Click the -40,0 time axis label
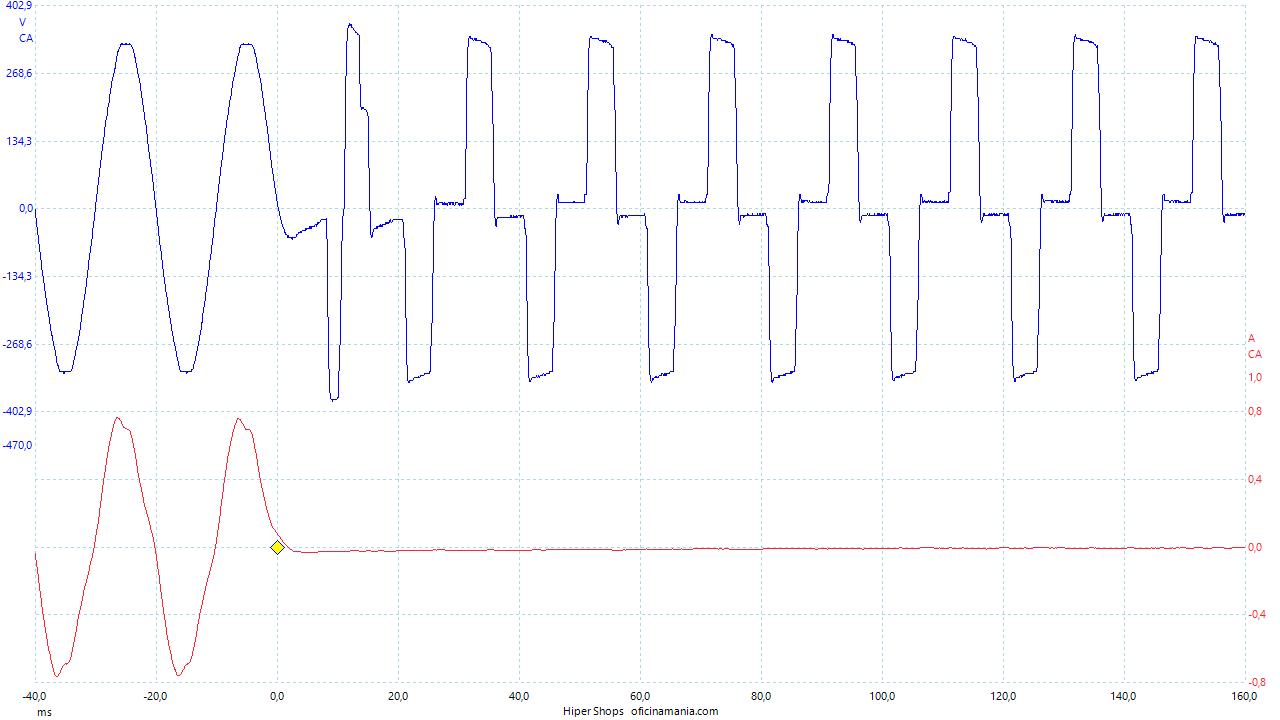Viewport: 1280px width, 720px height. (x=35, y=696)
